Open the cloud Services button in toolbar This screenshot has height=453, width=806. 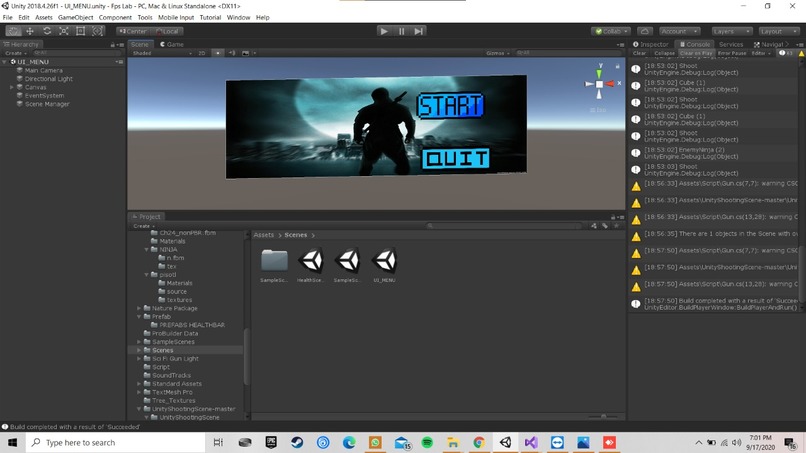tap(645, 31)
